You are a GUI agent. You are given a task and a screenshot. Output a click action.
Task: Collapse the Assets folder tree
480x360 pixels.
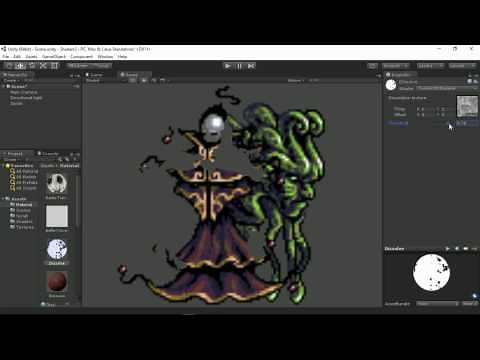[x=3, y=199]
